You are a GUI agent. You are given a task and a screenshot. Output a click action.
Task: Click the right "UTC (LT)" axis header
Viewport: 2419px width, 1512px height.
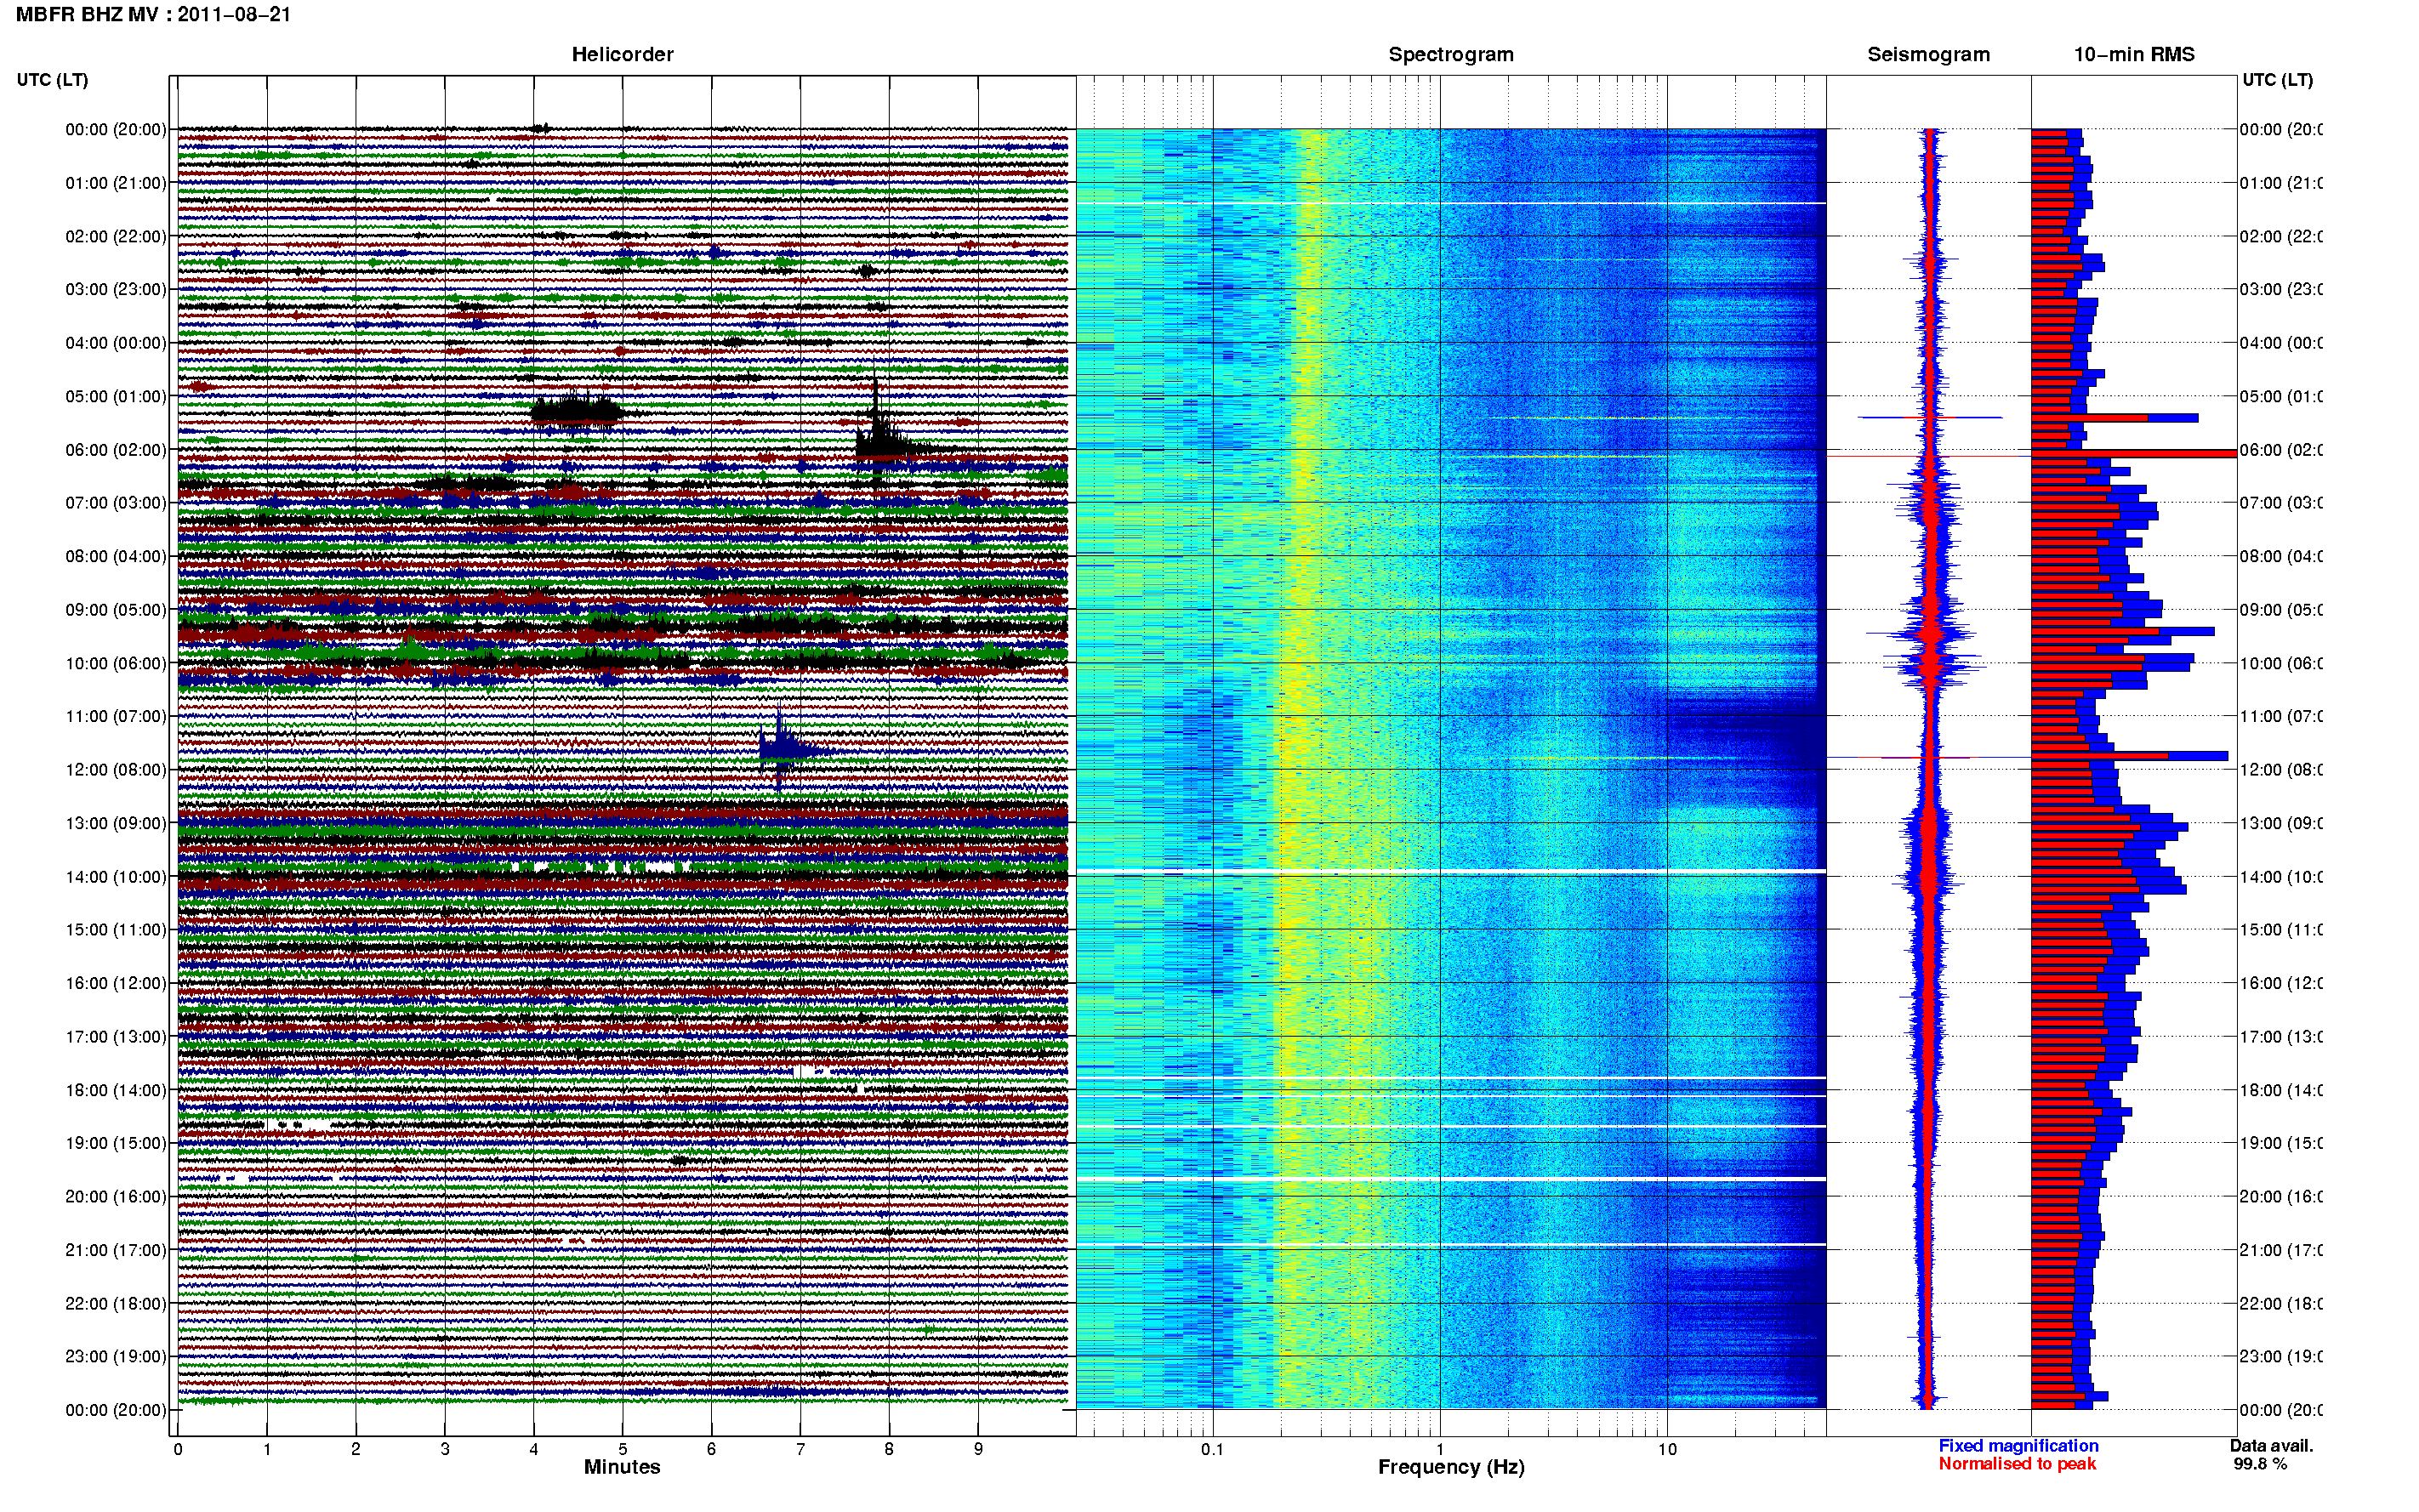[2277, 80]
